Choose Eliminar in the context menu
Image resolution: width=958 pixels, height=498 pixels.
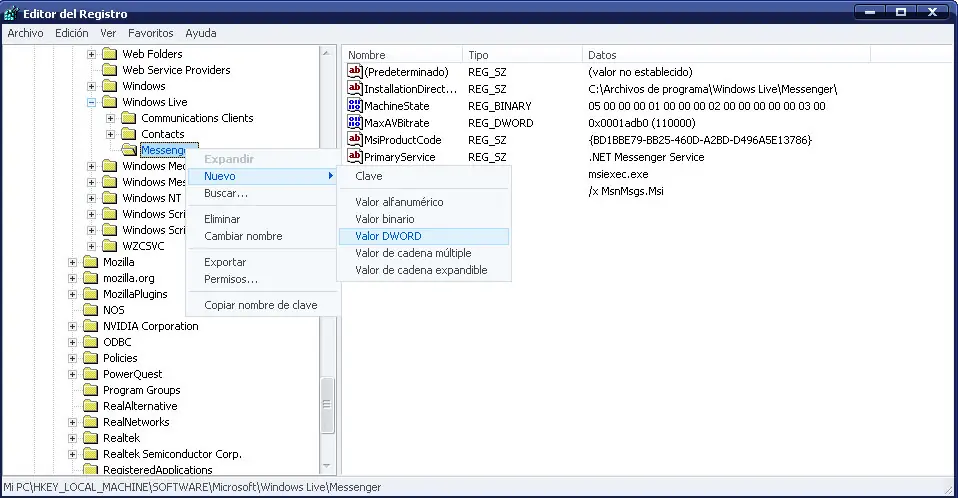click(262, 219)
